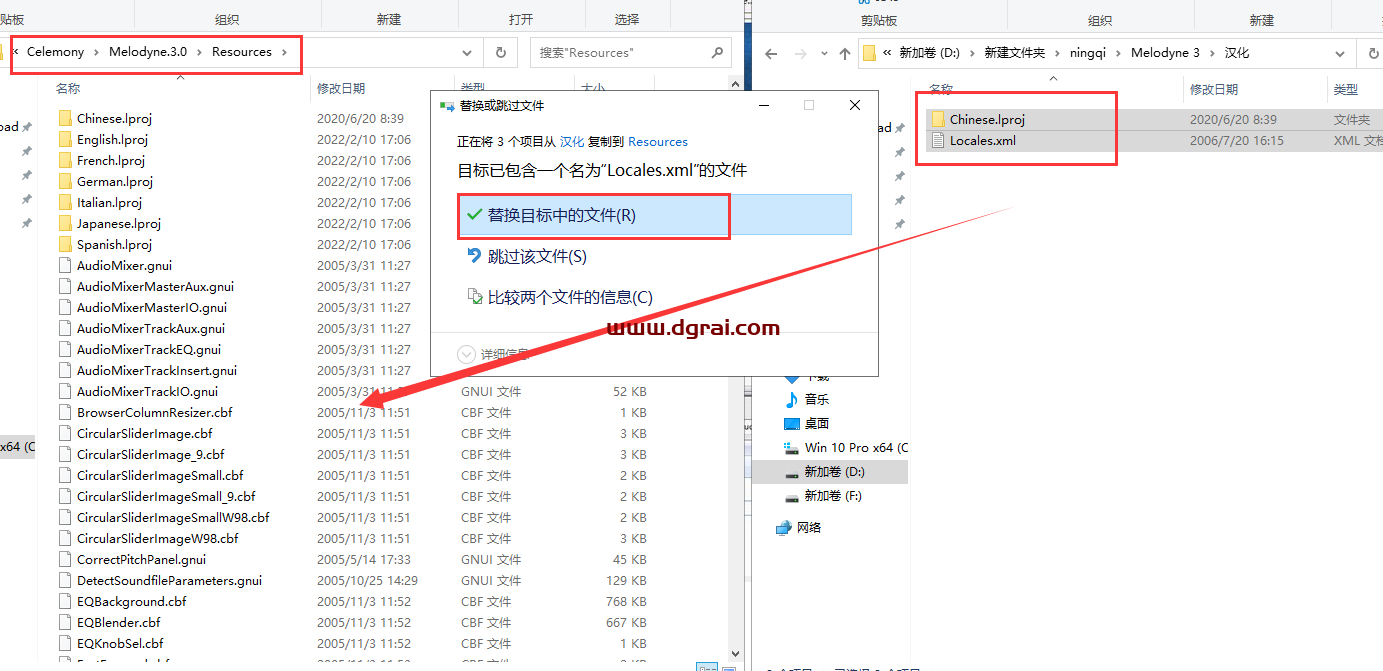
Task: Select the AudioMixerTrackIO.gnui file name
Action: click(x=147, y=391)
